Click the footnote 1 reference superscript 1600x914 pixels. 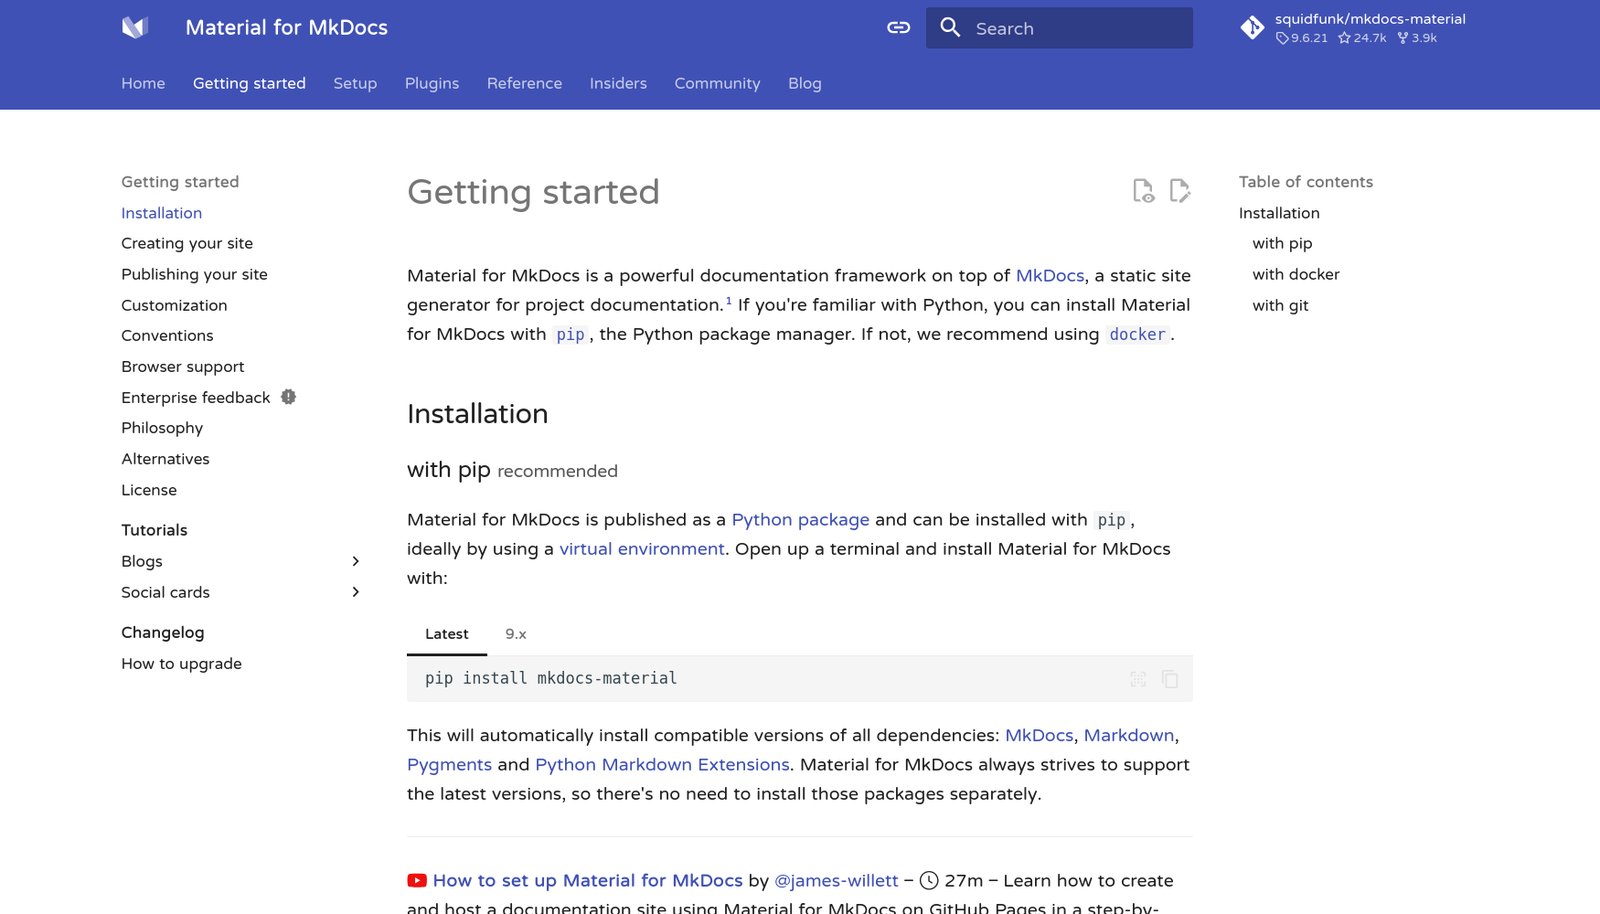(729, 300)
